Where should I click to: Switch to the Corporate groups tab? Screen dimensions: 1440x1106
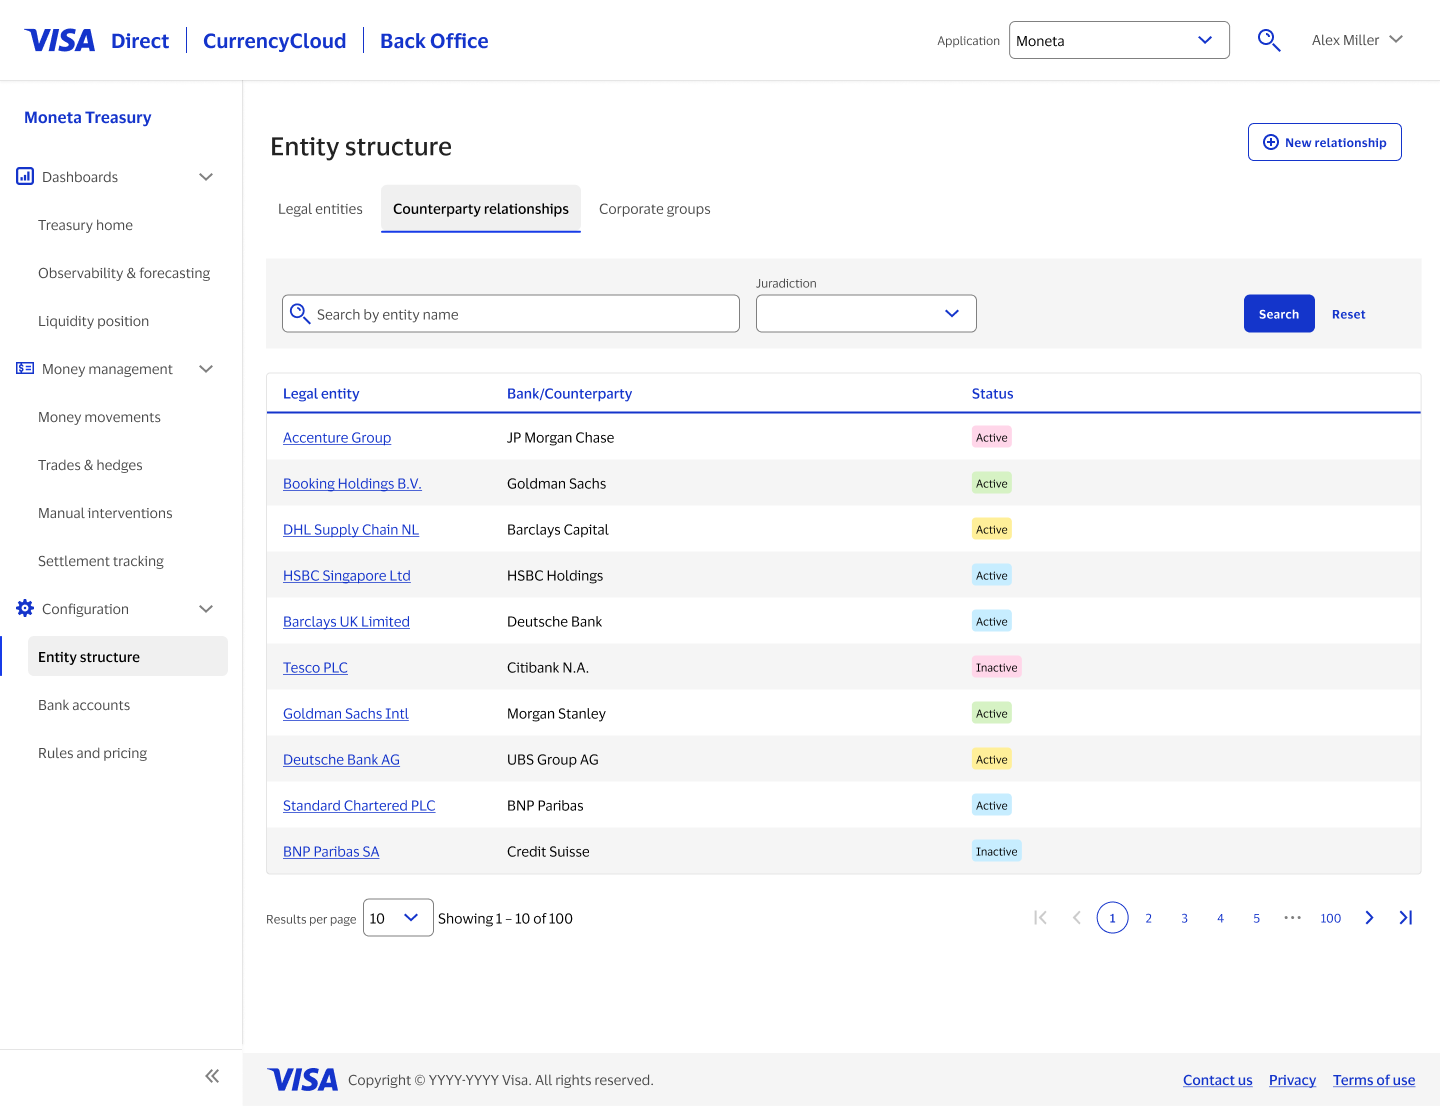[655, 209]
